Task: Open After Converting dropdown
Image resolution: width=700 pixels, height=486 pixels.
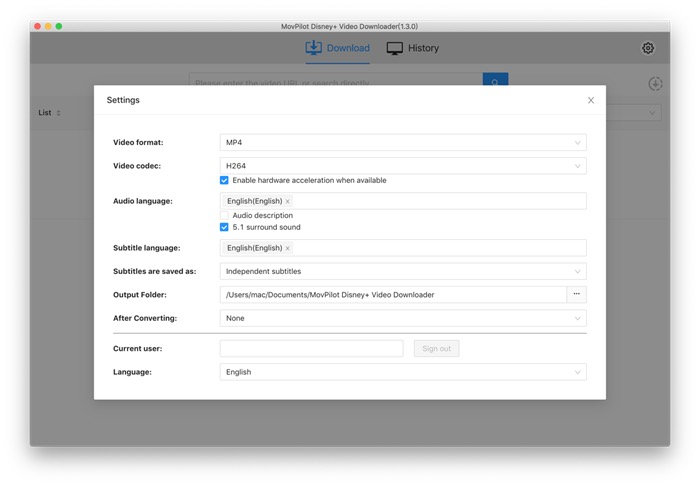Action: (403, 318)
